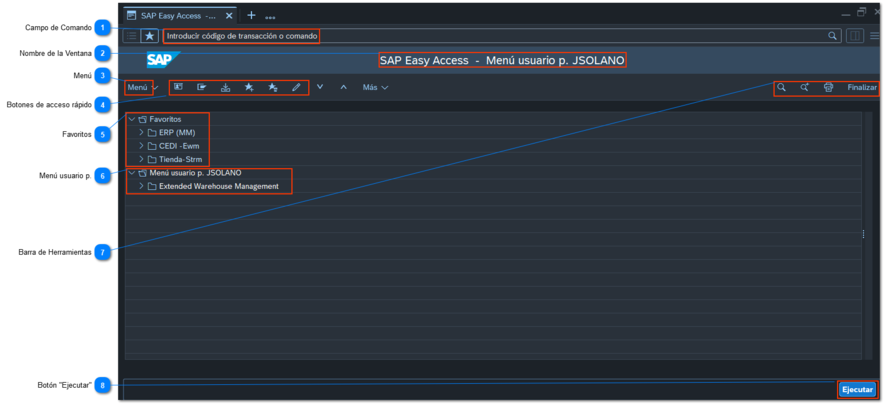Click the SAP logo
This screenshot has width=886, height=405.
(163, 59)
